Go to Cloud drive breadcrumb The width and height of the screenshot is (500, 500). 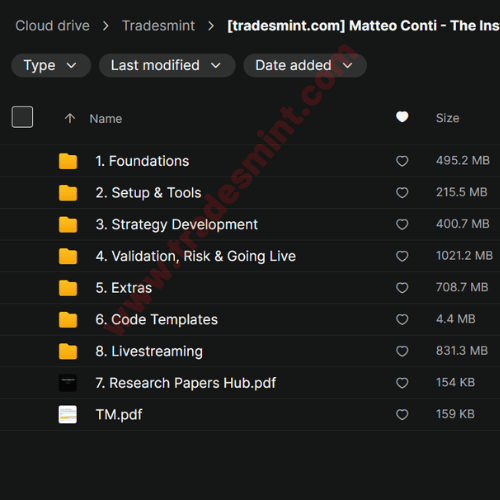52,26
